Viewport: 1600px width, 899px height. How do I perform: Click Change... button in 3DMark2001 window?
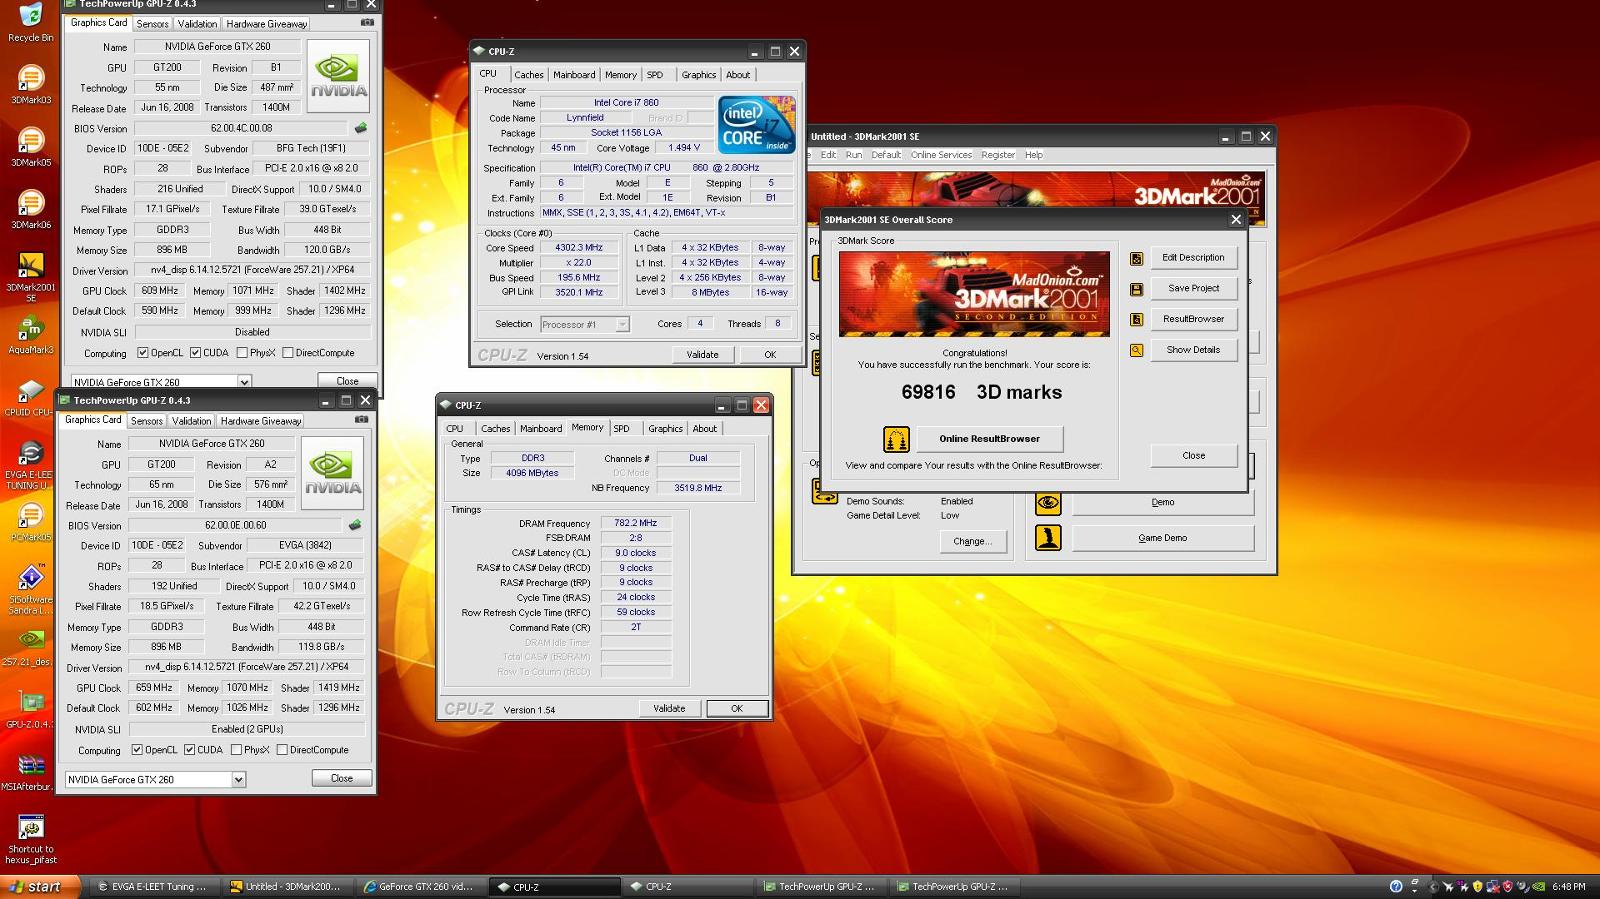(x=972, y=541)
